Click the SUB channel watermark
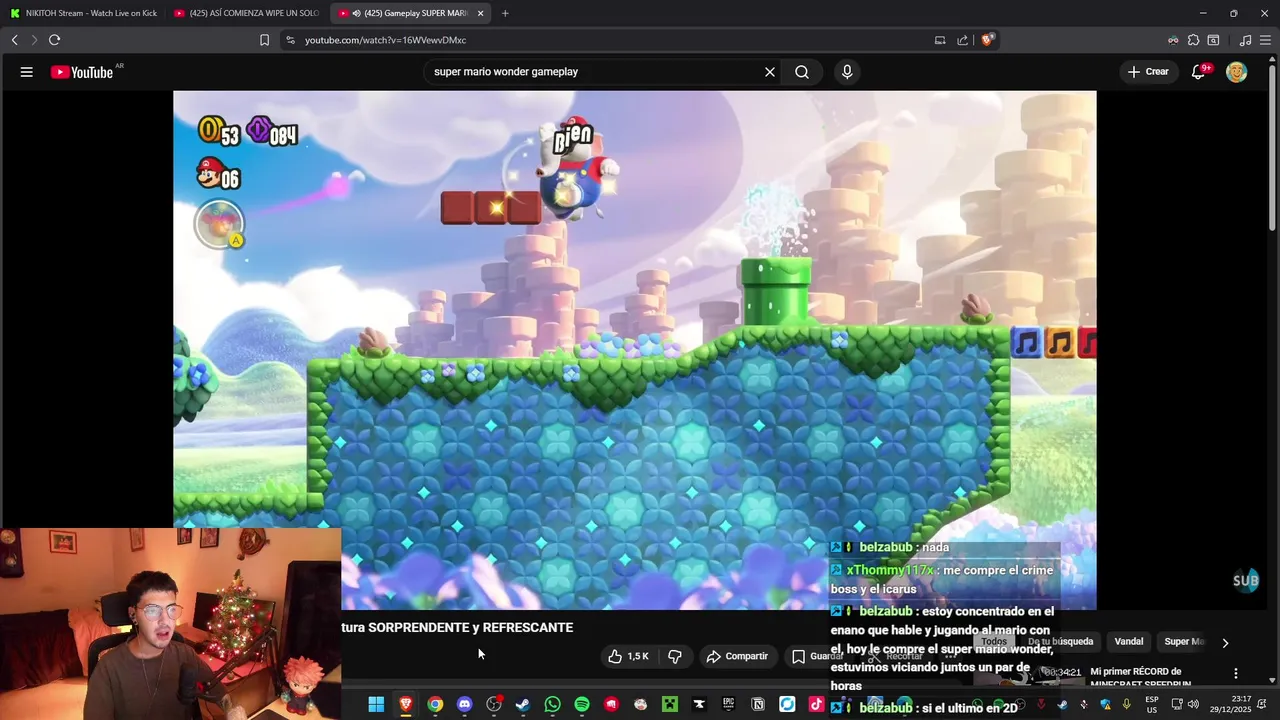The width and height of the screenshot is (1280, 720). coord(1246,581)
